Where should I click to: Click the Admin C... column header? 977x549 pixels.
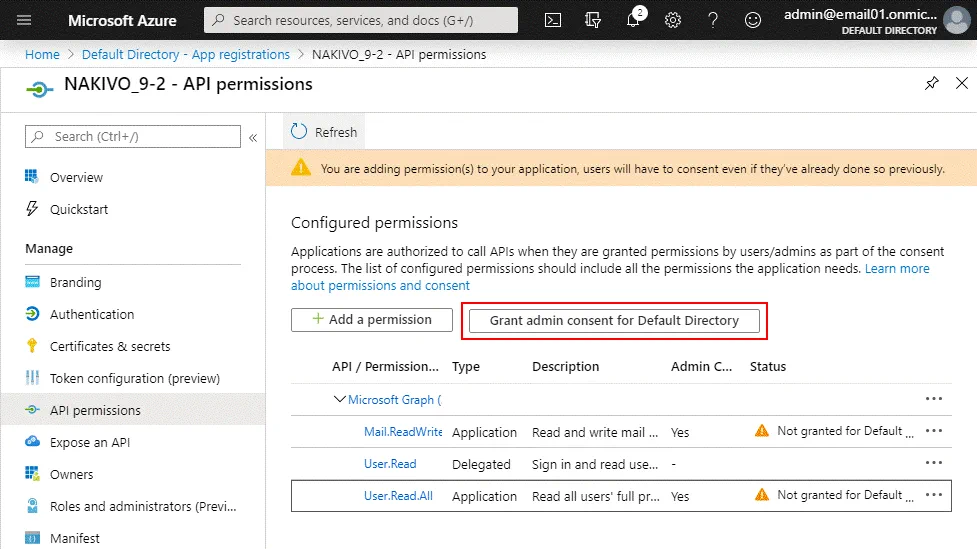[701, 366]
